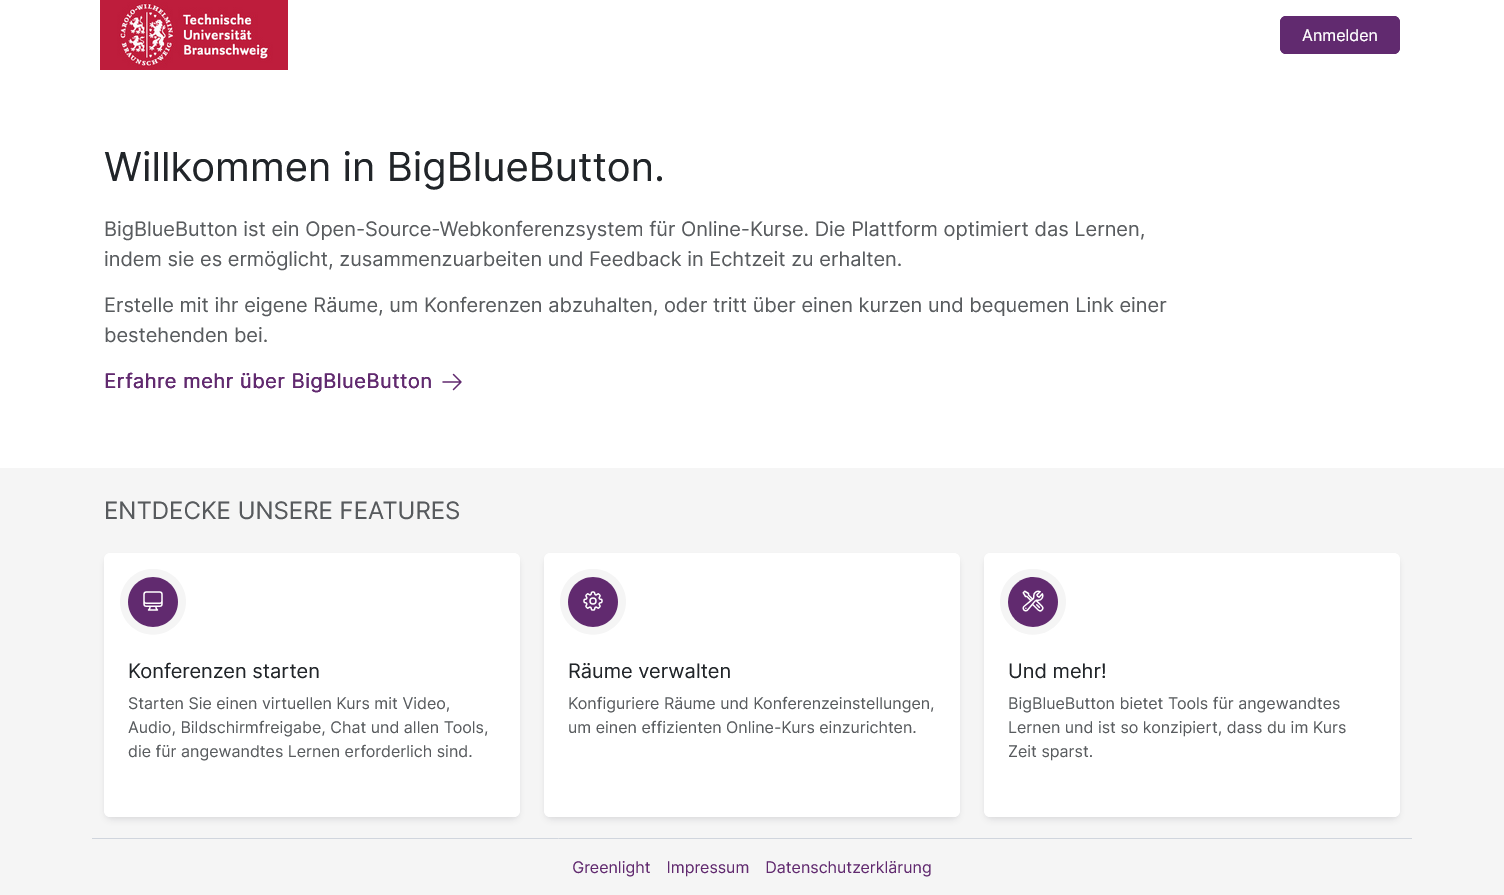1504x895 pixels.
Task: Click the monitor icon above Konferenzen starten
Action: [153, 601]
